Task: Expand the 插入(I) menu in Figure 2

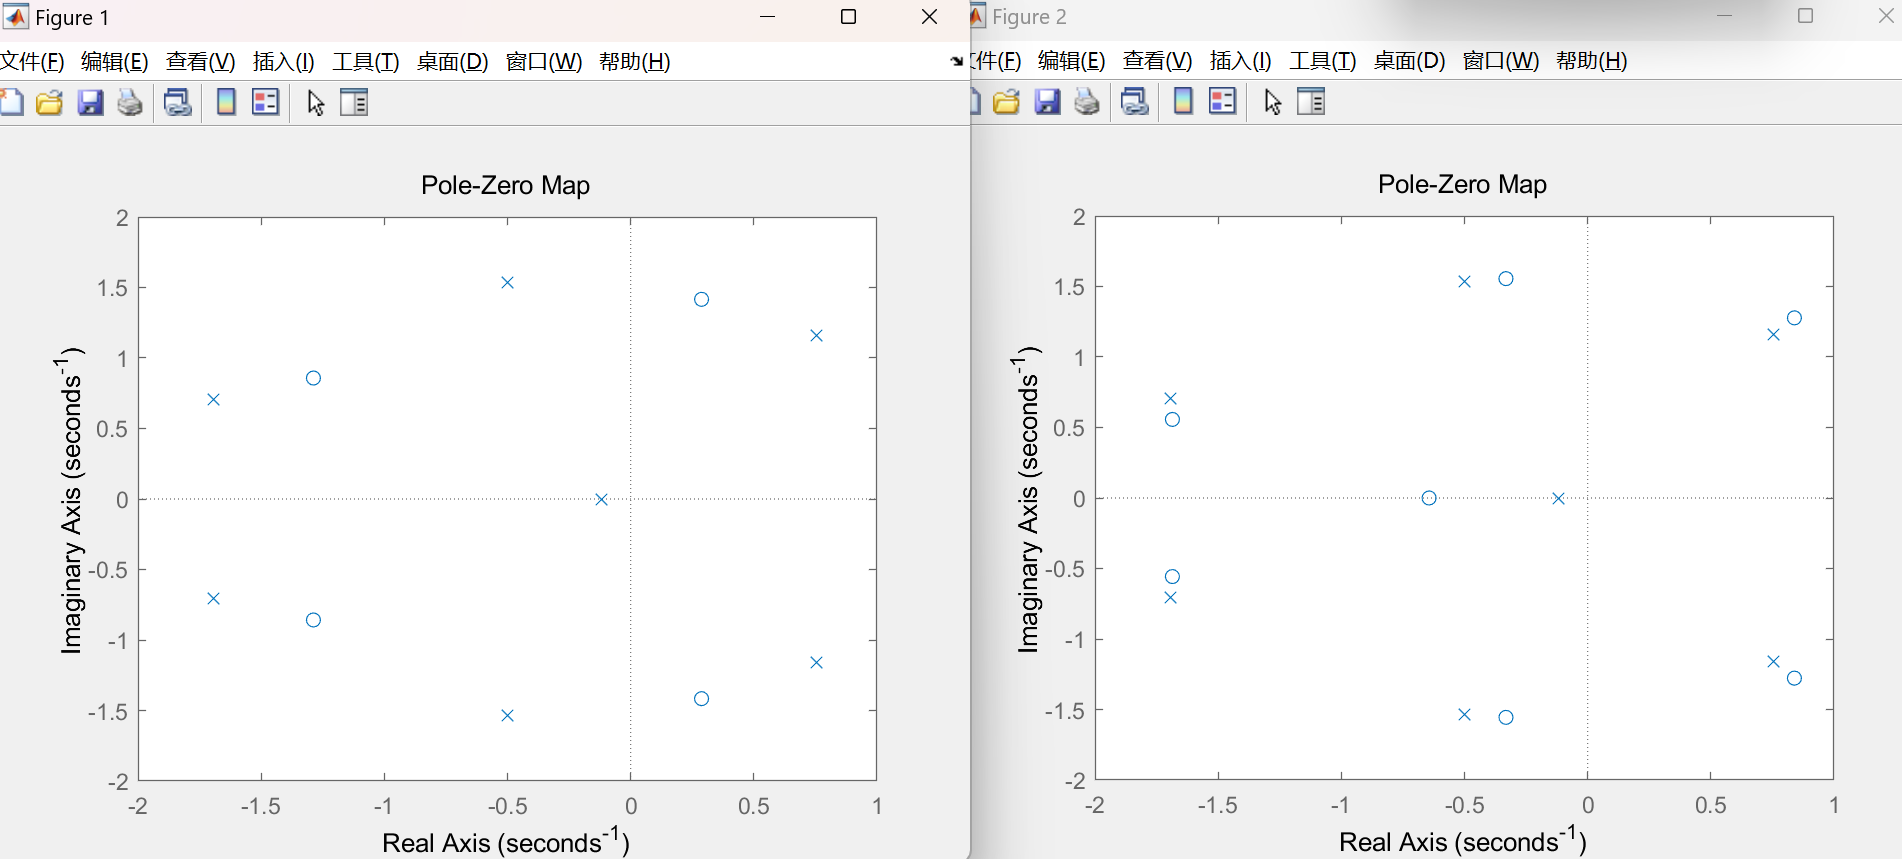Action: click(1240, 61)
